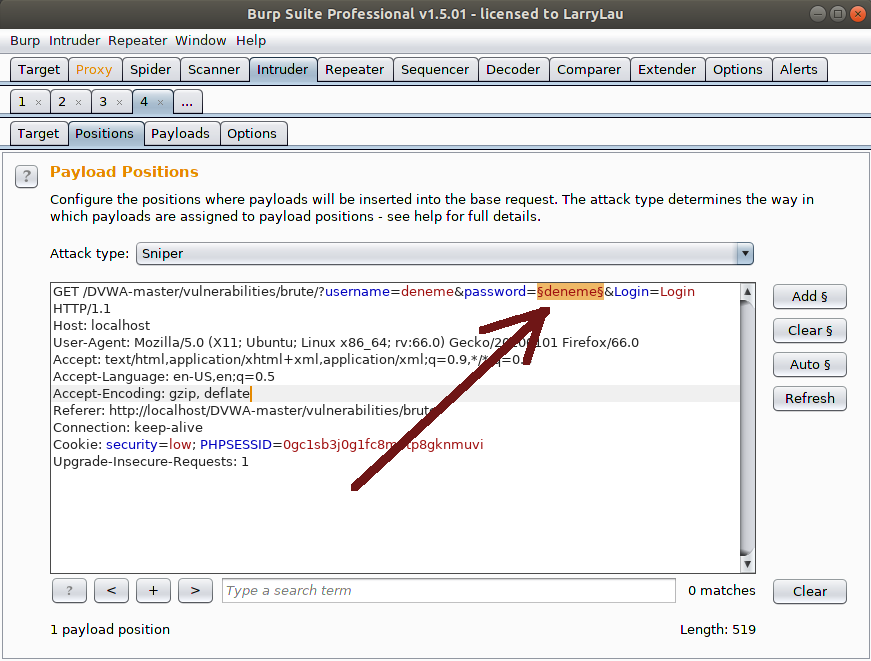Viewport: 871px width, 661px height.
Task: Click the Clear § button
Action: (x=809, y=330)
